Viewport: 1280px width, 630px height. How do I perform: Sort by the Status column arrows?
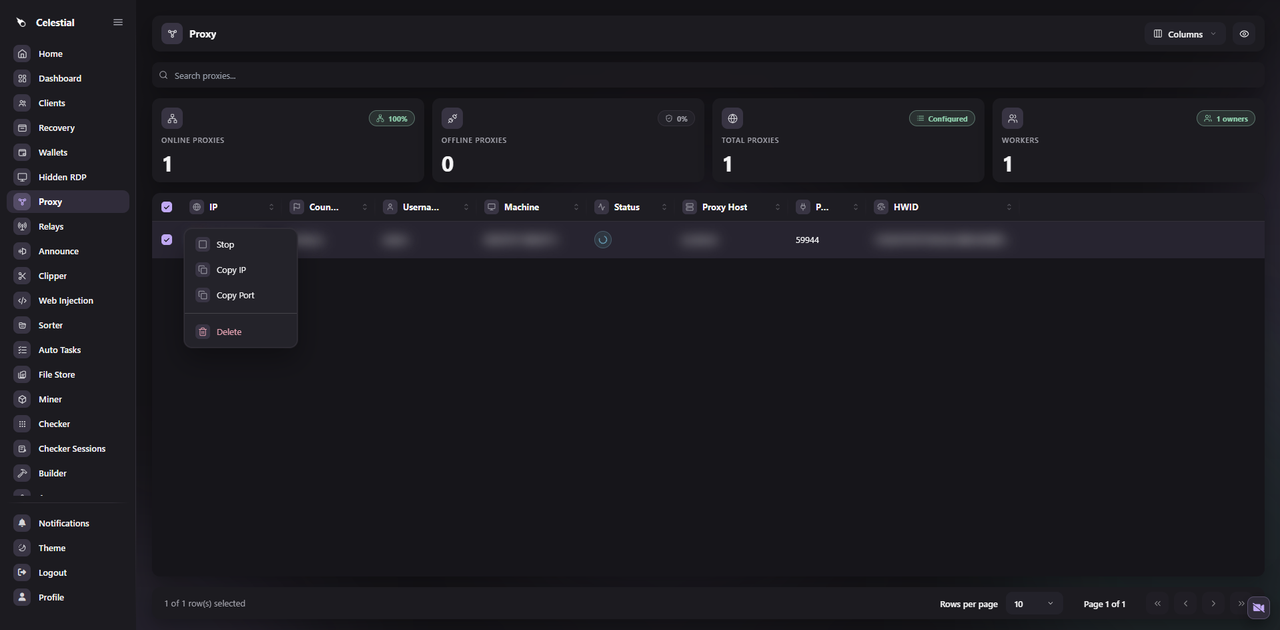(x=664, y=207)
